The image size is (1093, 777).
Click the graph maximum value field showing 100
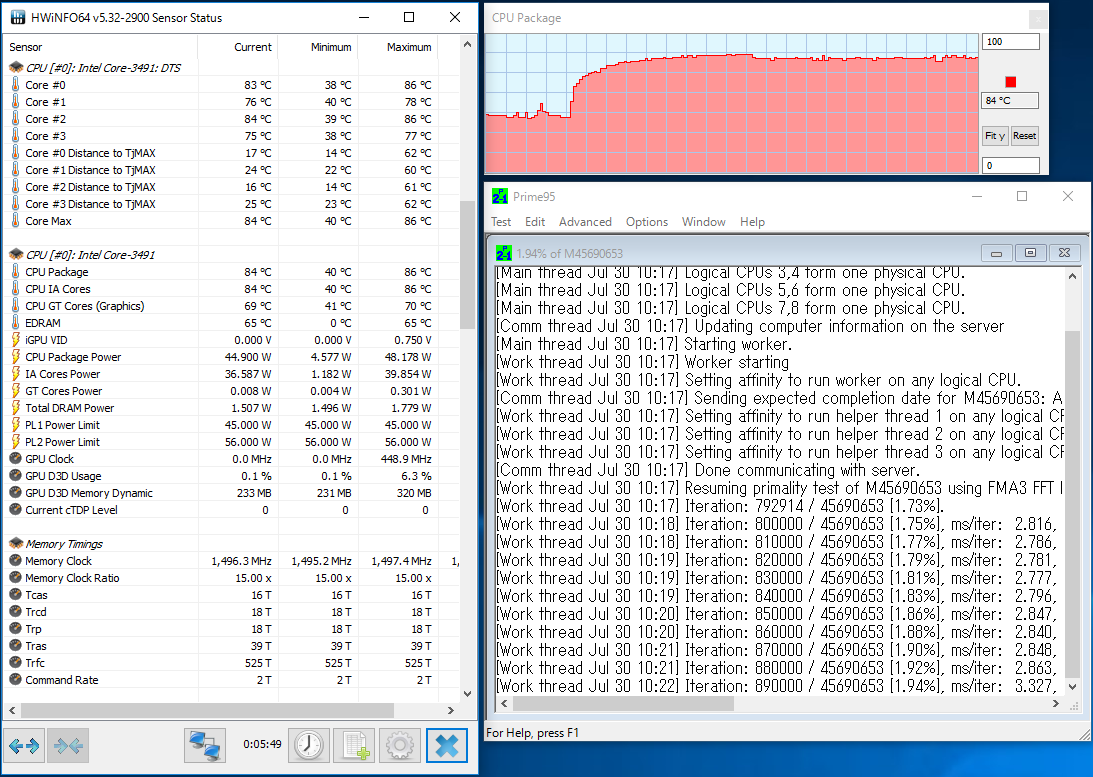click(1011, 42)
